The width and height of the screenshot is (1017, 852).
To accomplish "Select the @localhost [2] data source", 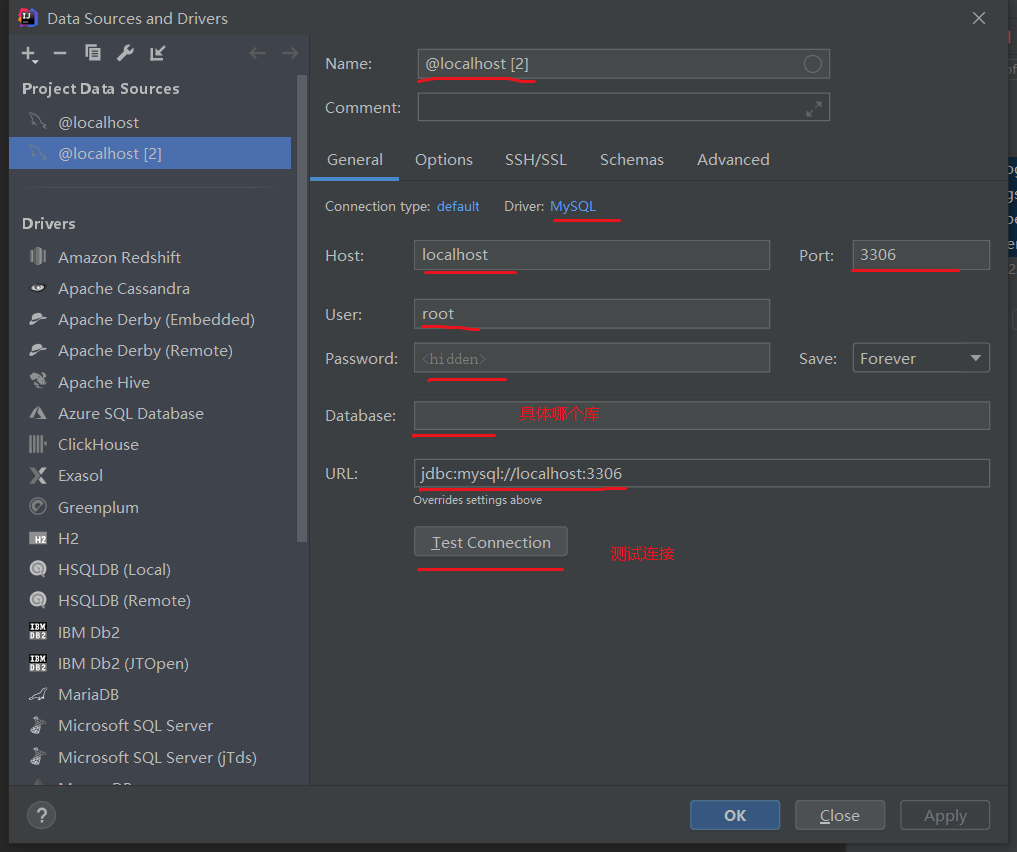I will point(150,153).
